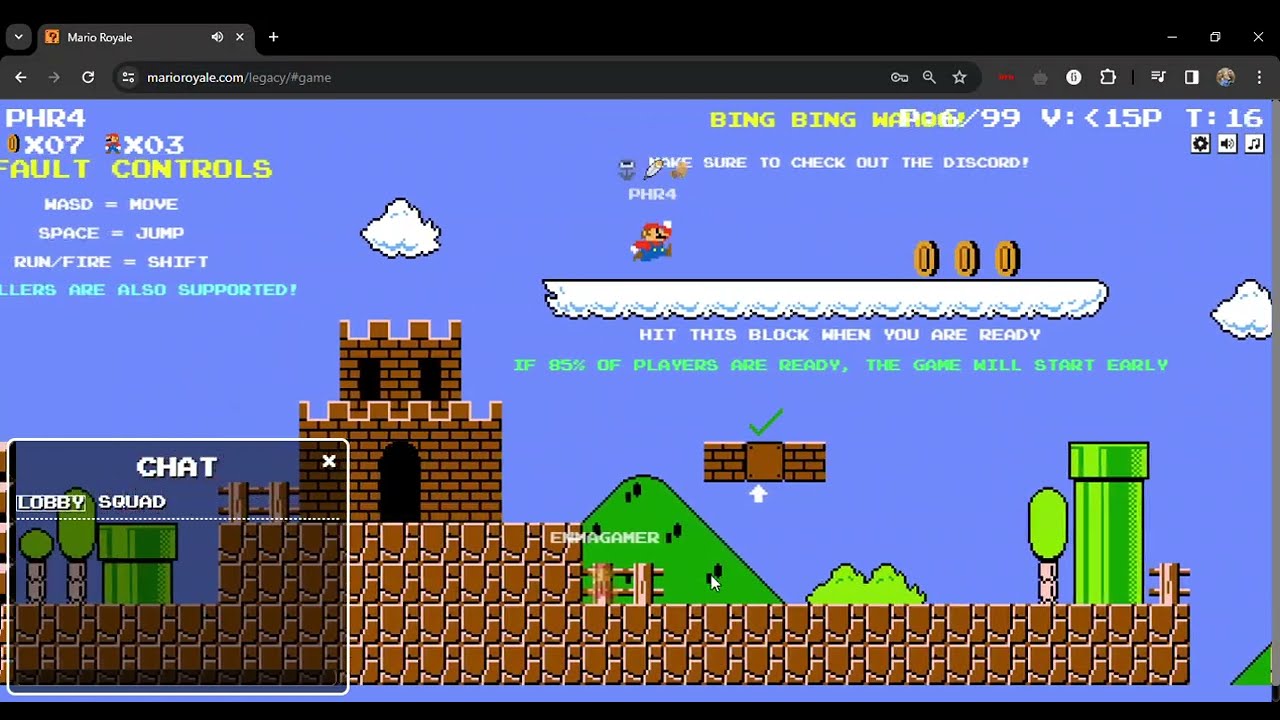Click the PHR4 player name at top left

[46, 119]
